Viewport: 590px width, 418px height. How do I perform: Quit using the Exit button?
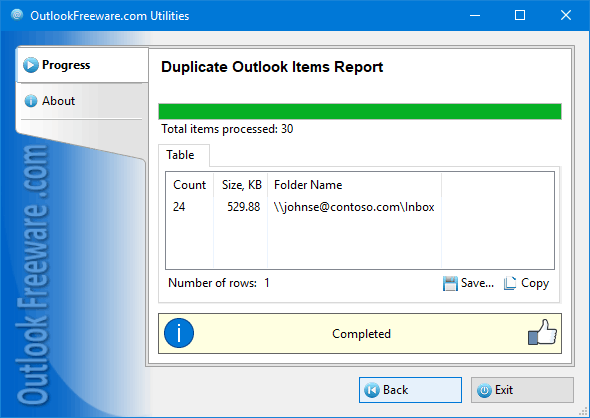click(x=522, y=390)
